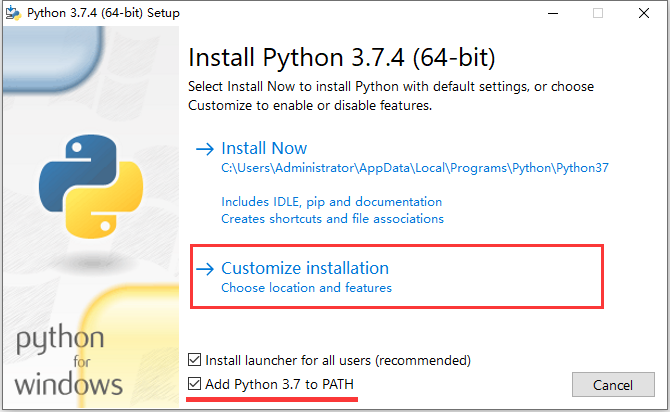Click the arrow beside Install Now
The width and height of the screenshot is (670, 412).
205,148
